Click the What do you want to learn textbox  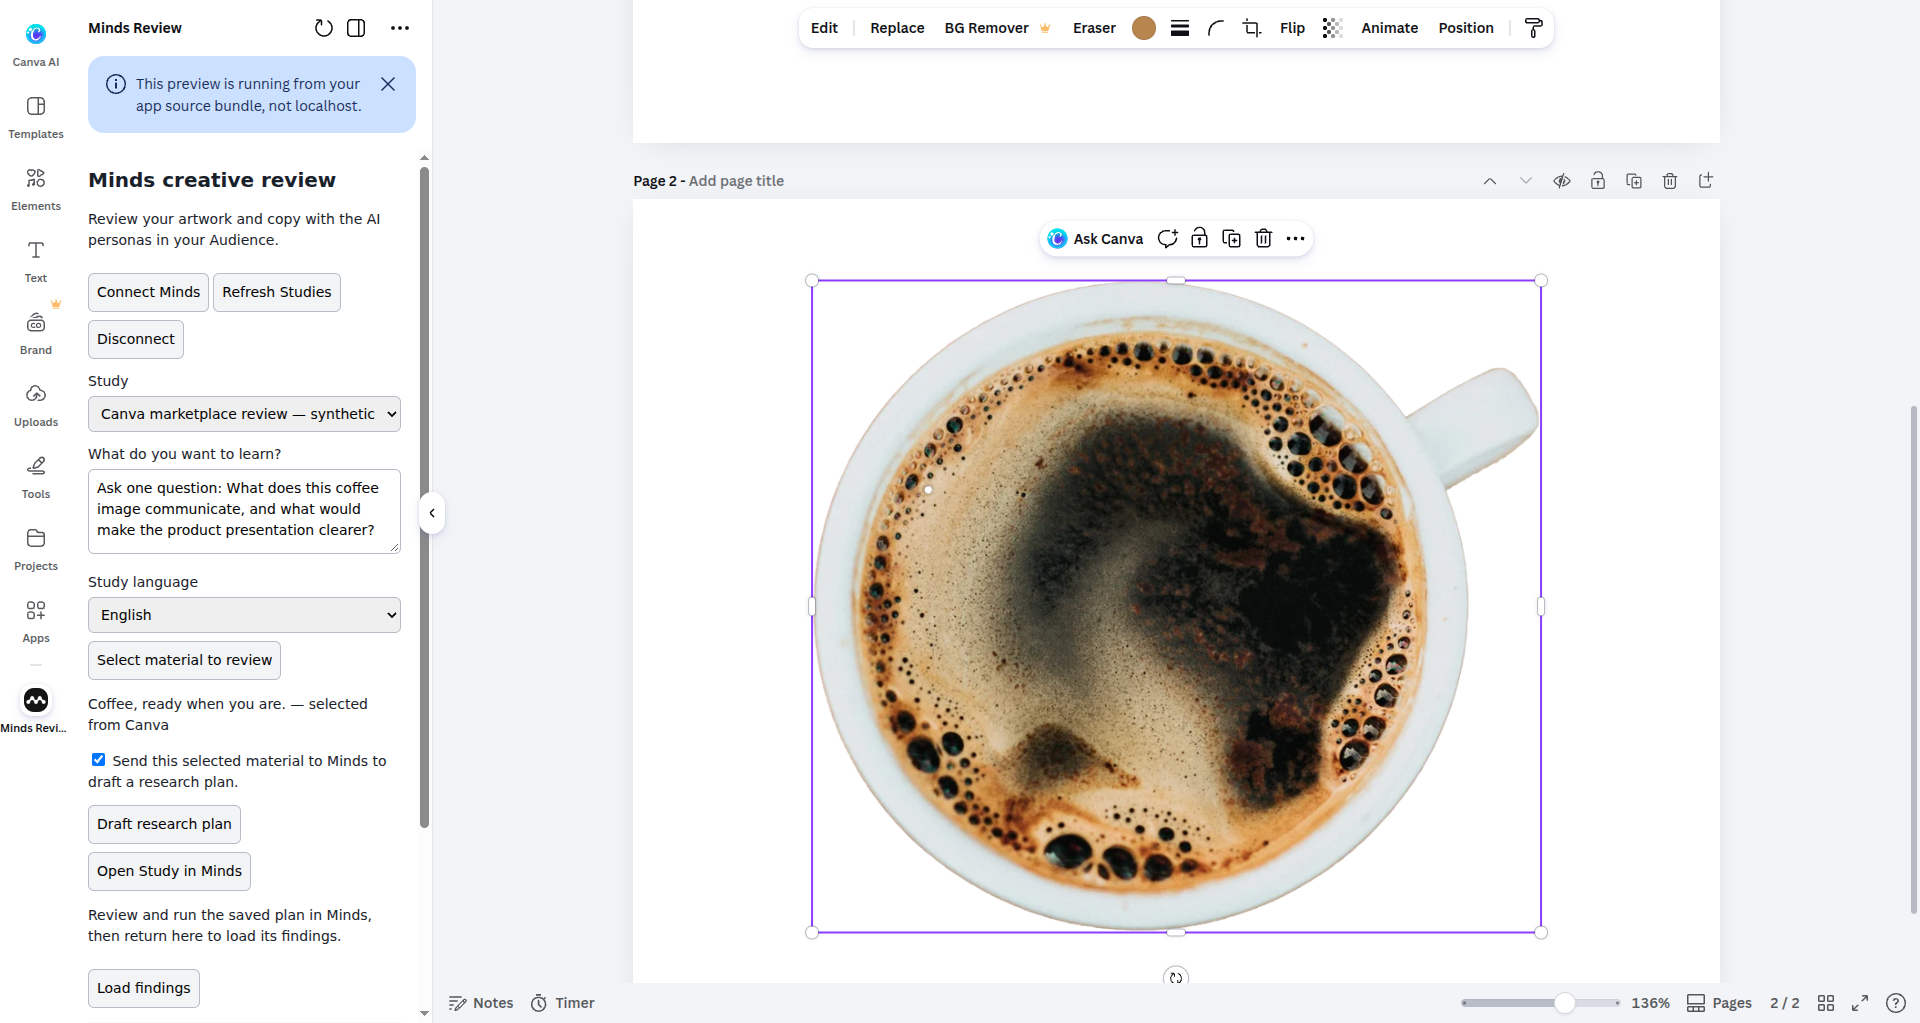click(244, 511)
